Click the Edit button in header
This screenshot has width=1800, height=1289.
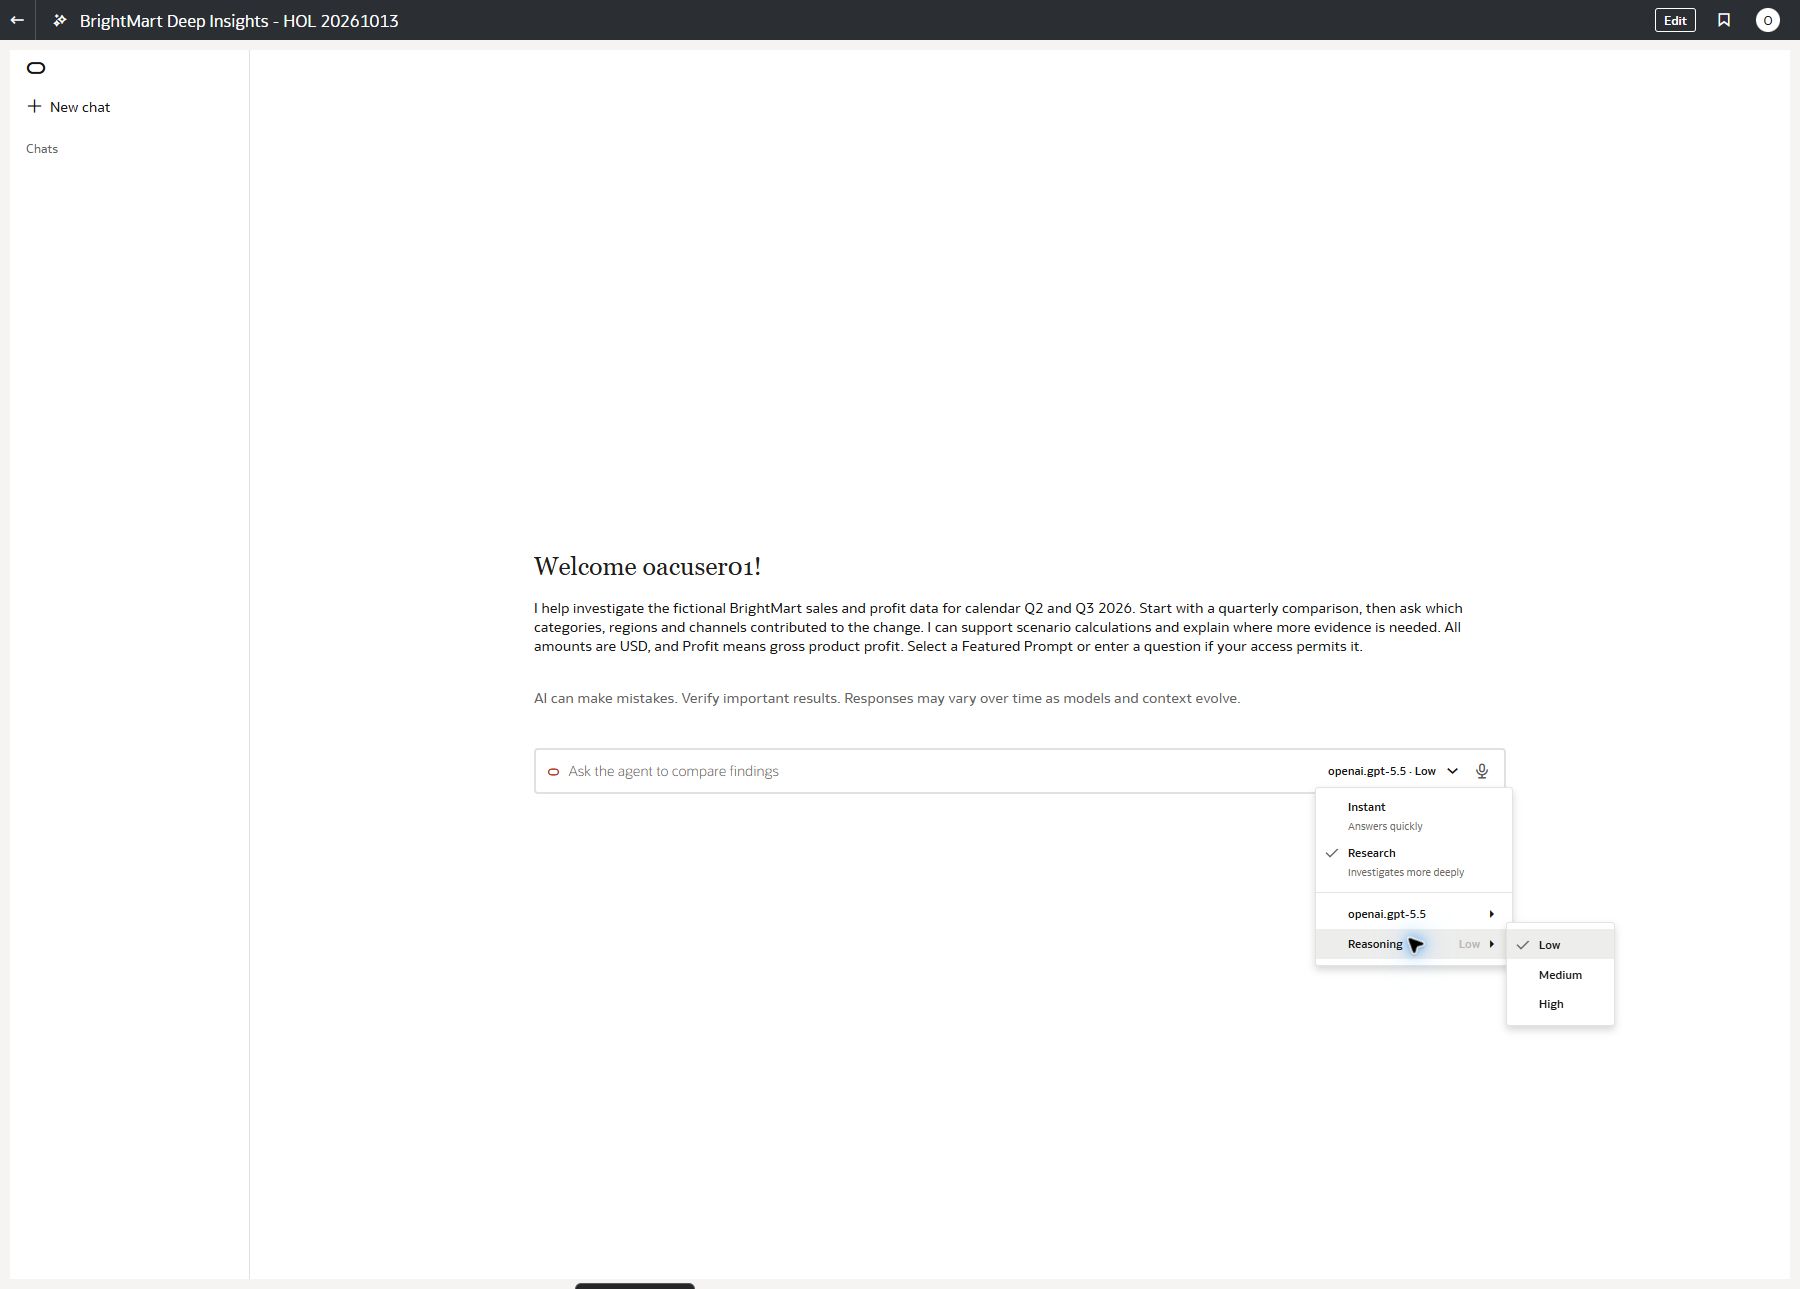tap(1675, 20)
